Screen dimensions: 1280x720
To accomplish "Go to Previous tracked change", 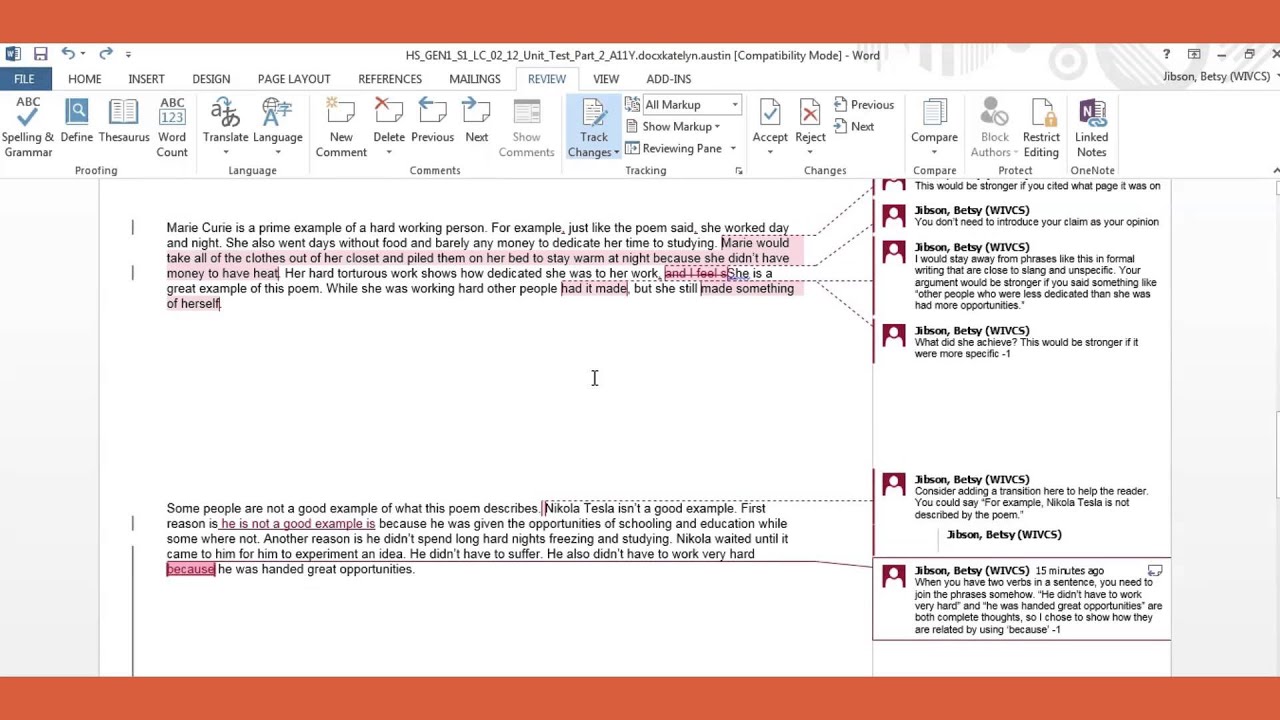I will (x=864, y=105).
